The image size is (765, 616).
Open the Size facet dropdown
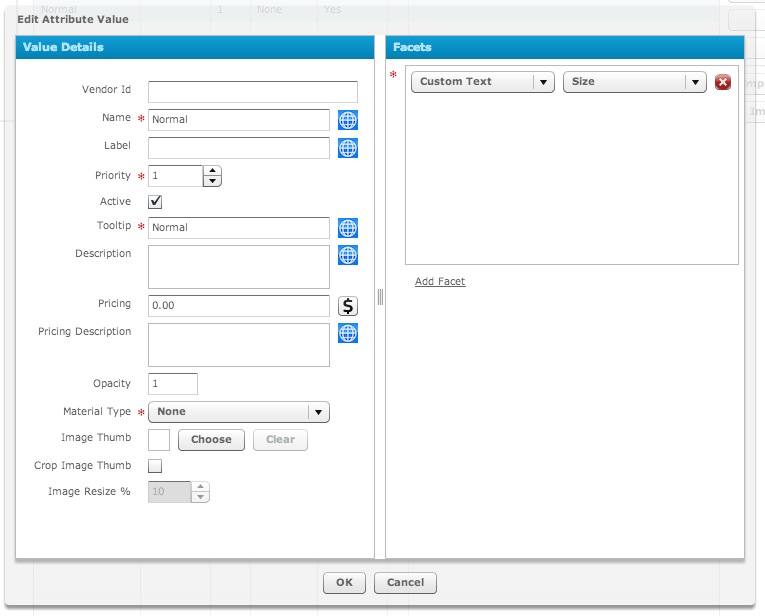635,82
